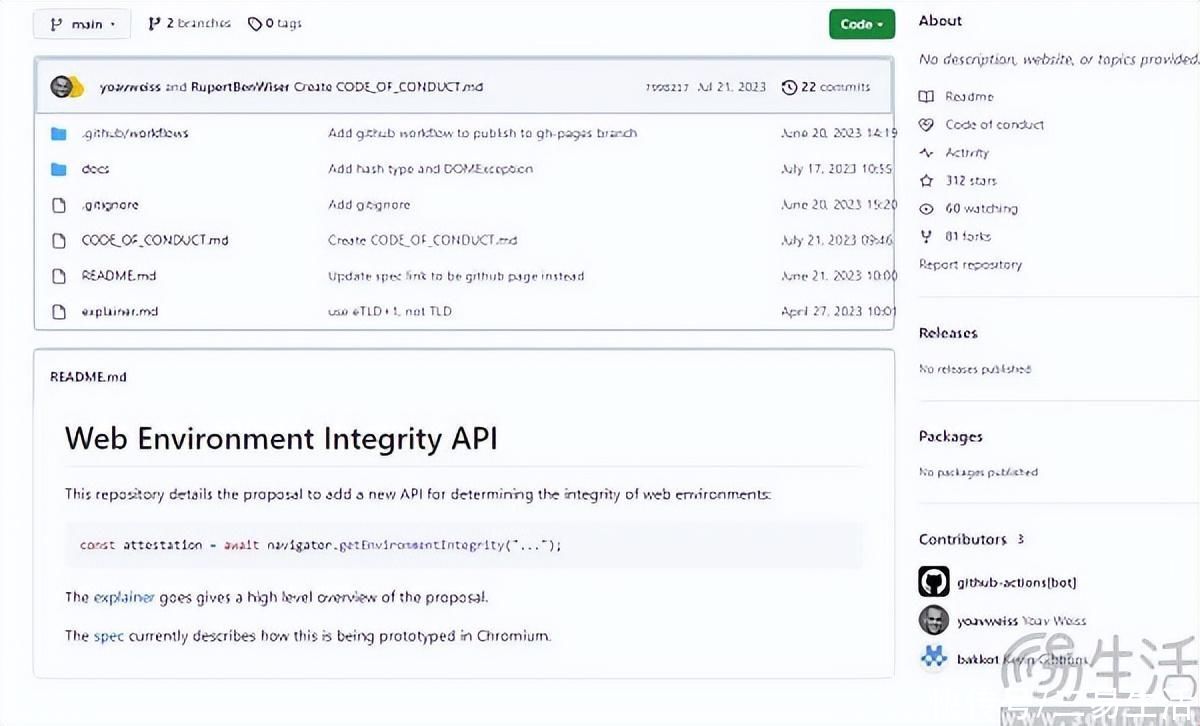Image resolution: width=1200 pixels, height=726 pixels.
Task: Click the fork icon beside 81 forks
Action: tap(926, 237)
